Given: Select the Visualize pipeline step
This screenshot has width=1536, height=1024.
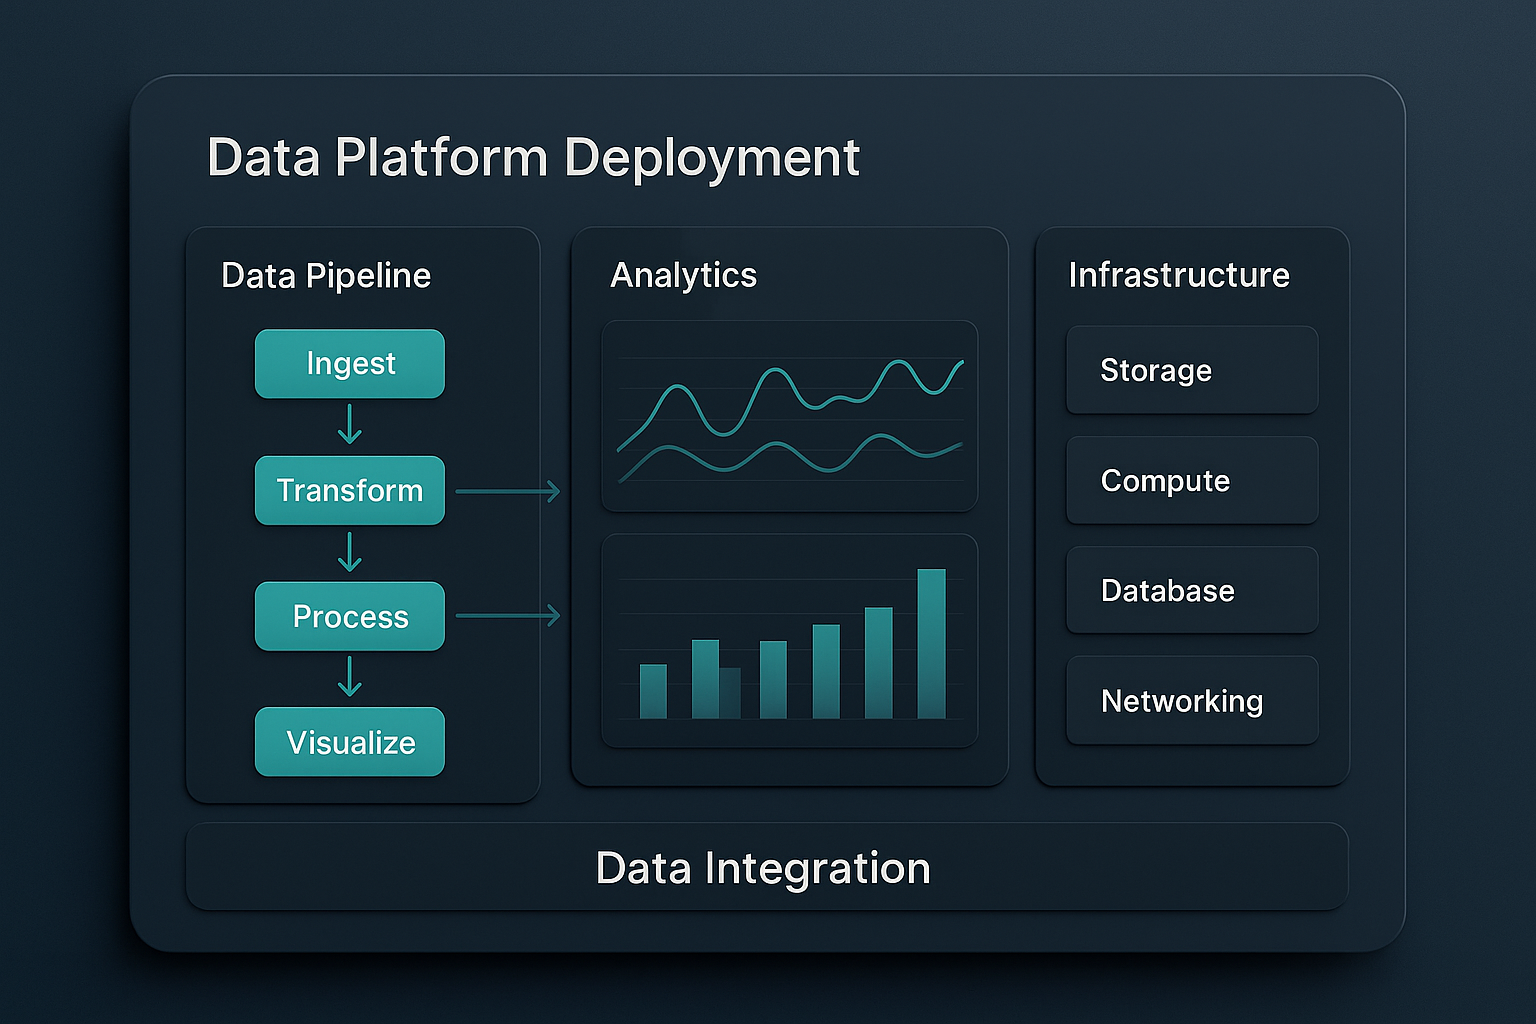Looking at the screenshot, I should (x=349, y=742).
